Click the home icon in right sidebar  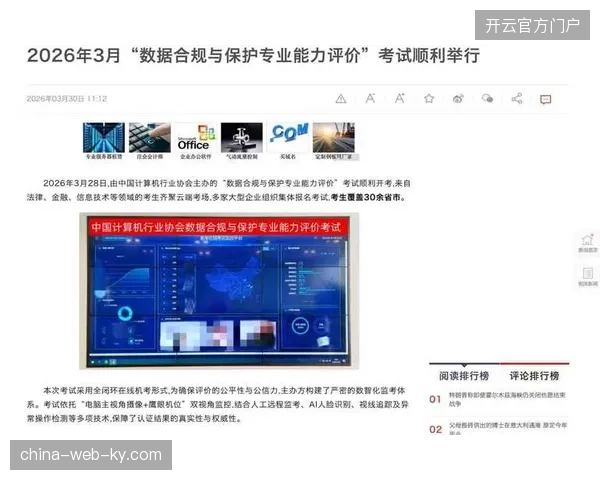coord(587,243)
